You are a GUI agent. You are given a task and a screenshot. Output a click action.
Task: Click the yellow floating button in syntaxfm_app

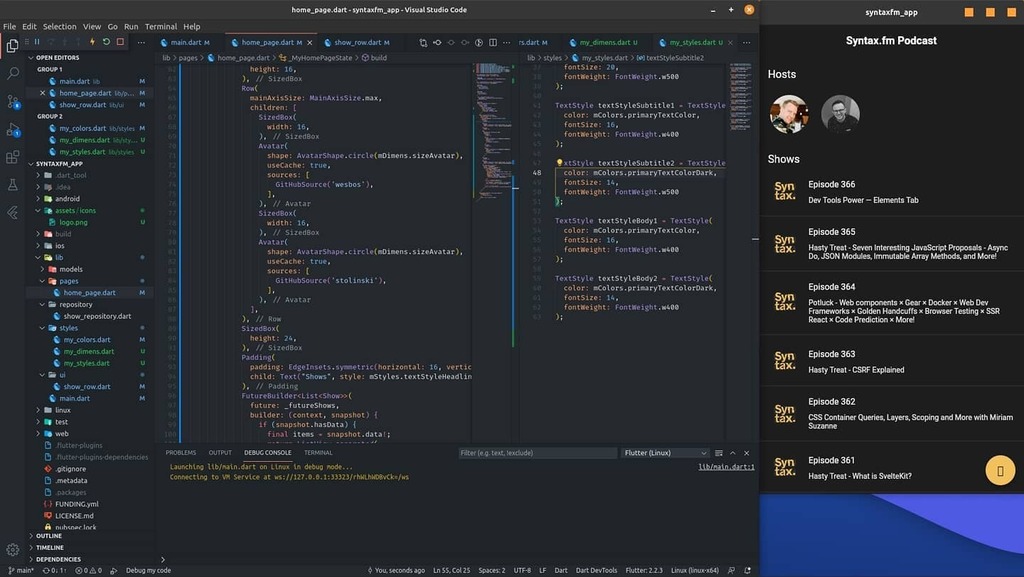tap(1000, 470)
